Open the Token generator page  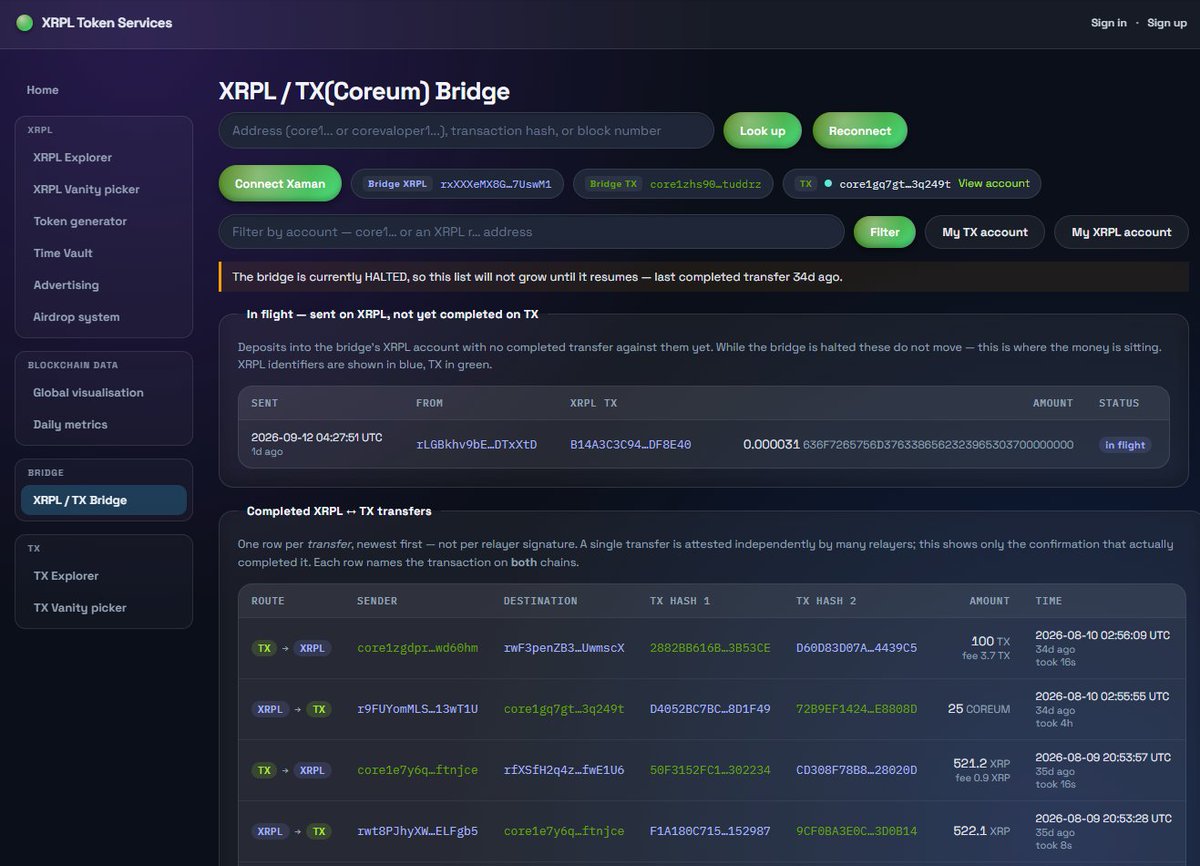coord(80,221)
